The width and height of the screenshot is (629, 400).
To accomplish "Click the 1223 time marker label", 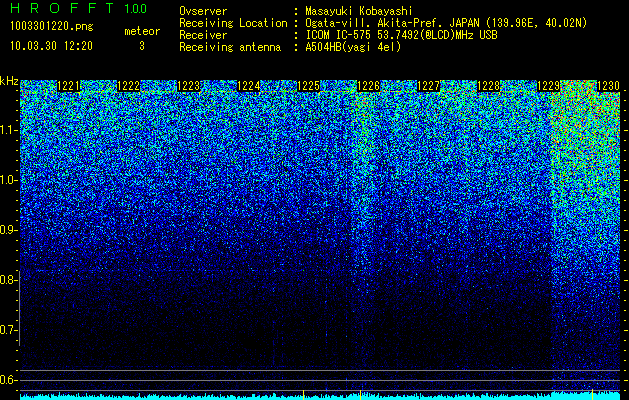I will pos(189,86).
